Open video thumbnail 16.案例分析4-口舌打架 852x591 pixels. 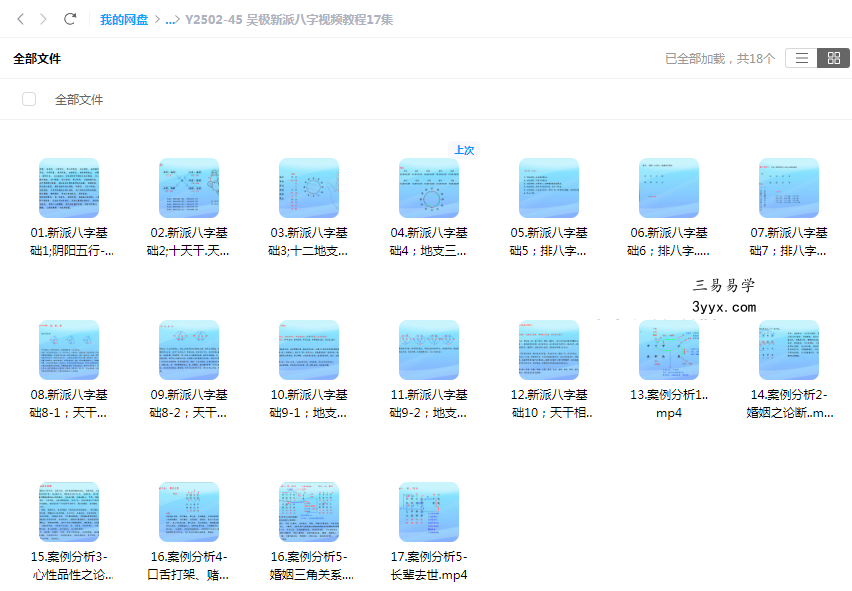189,512
